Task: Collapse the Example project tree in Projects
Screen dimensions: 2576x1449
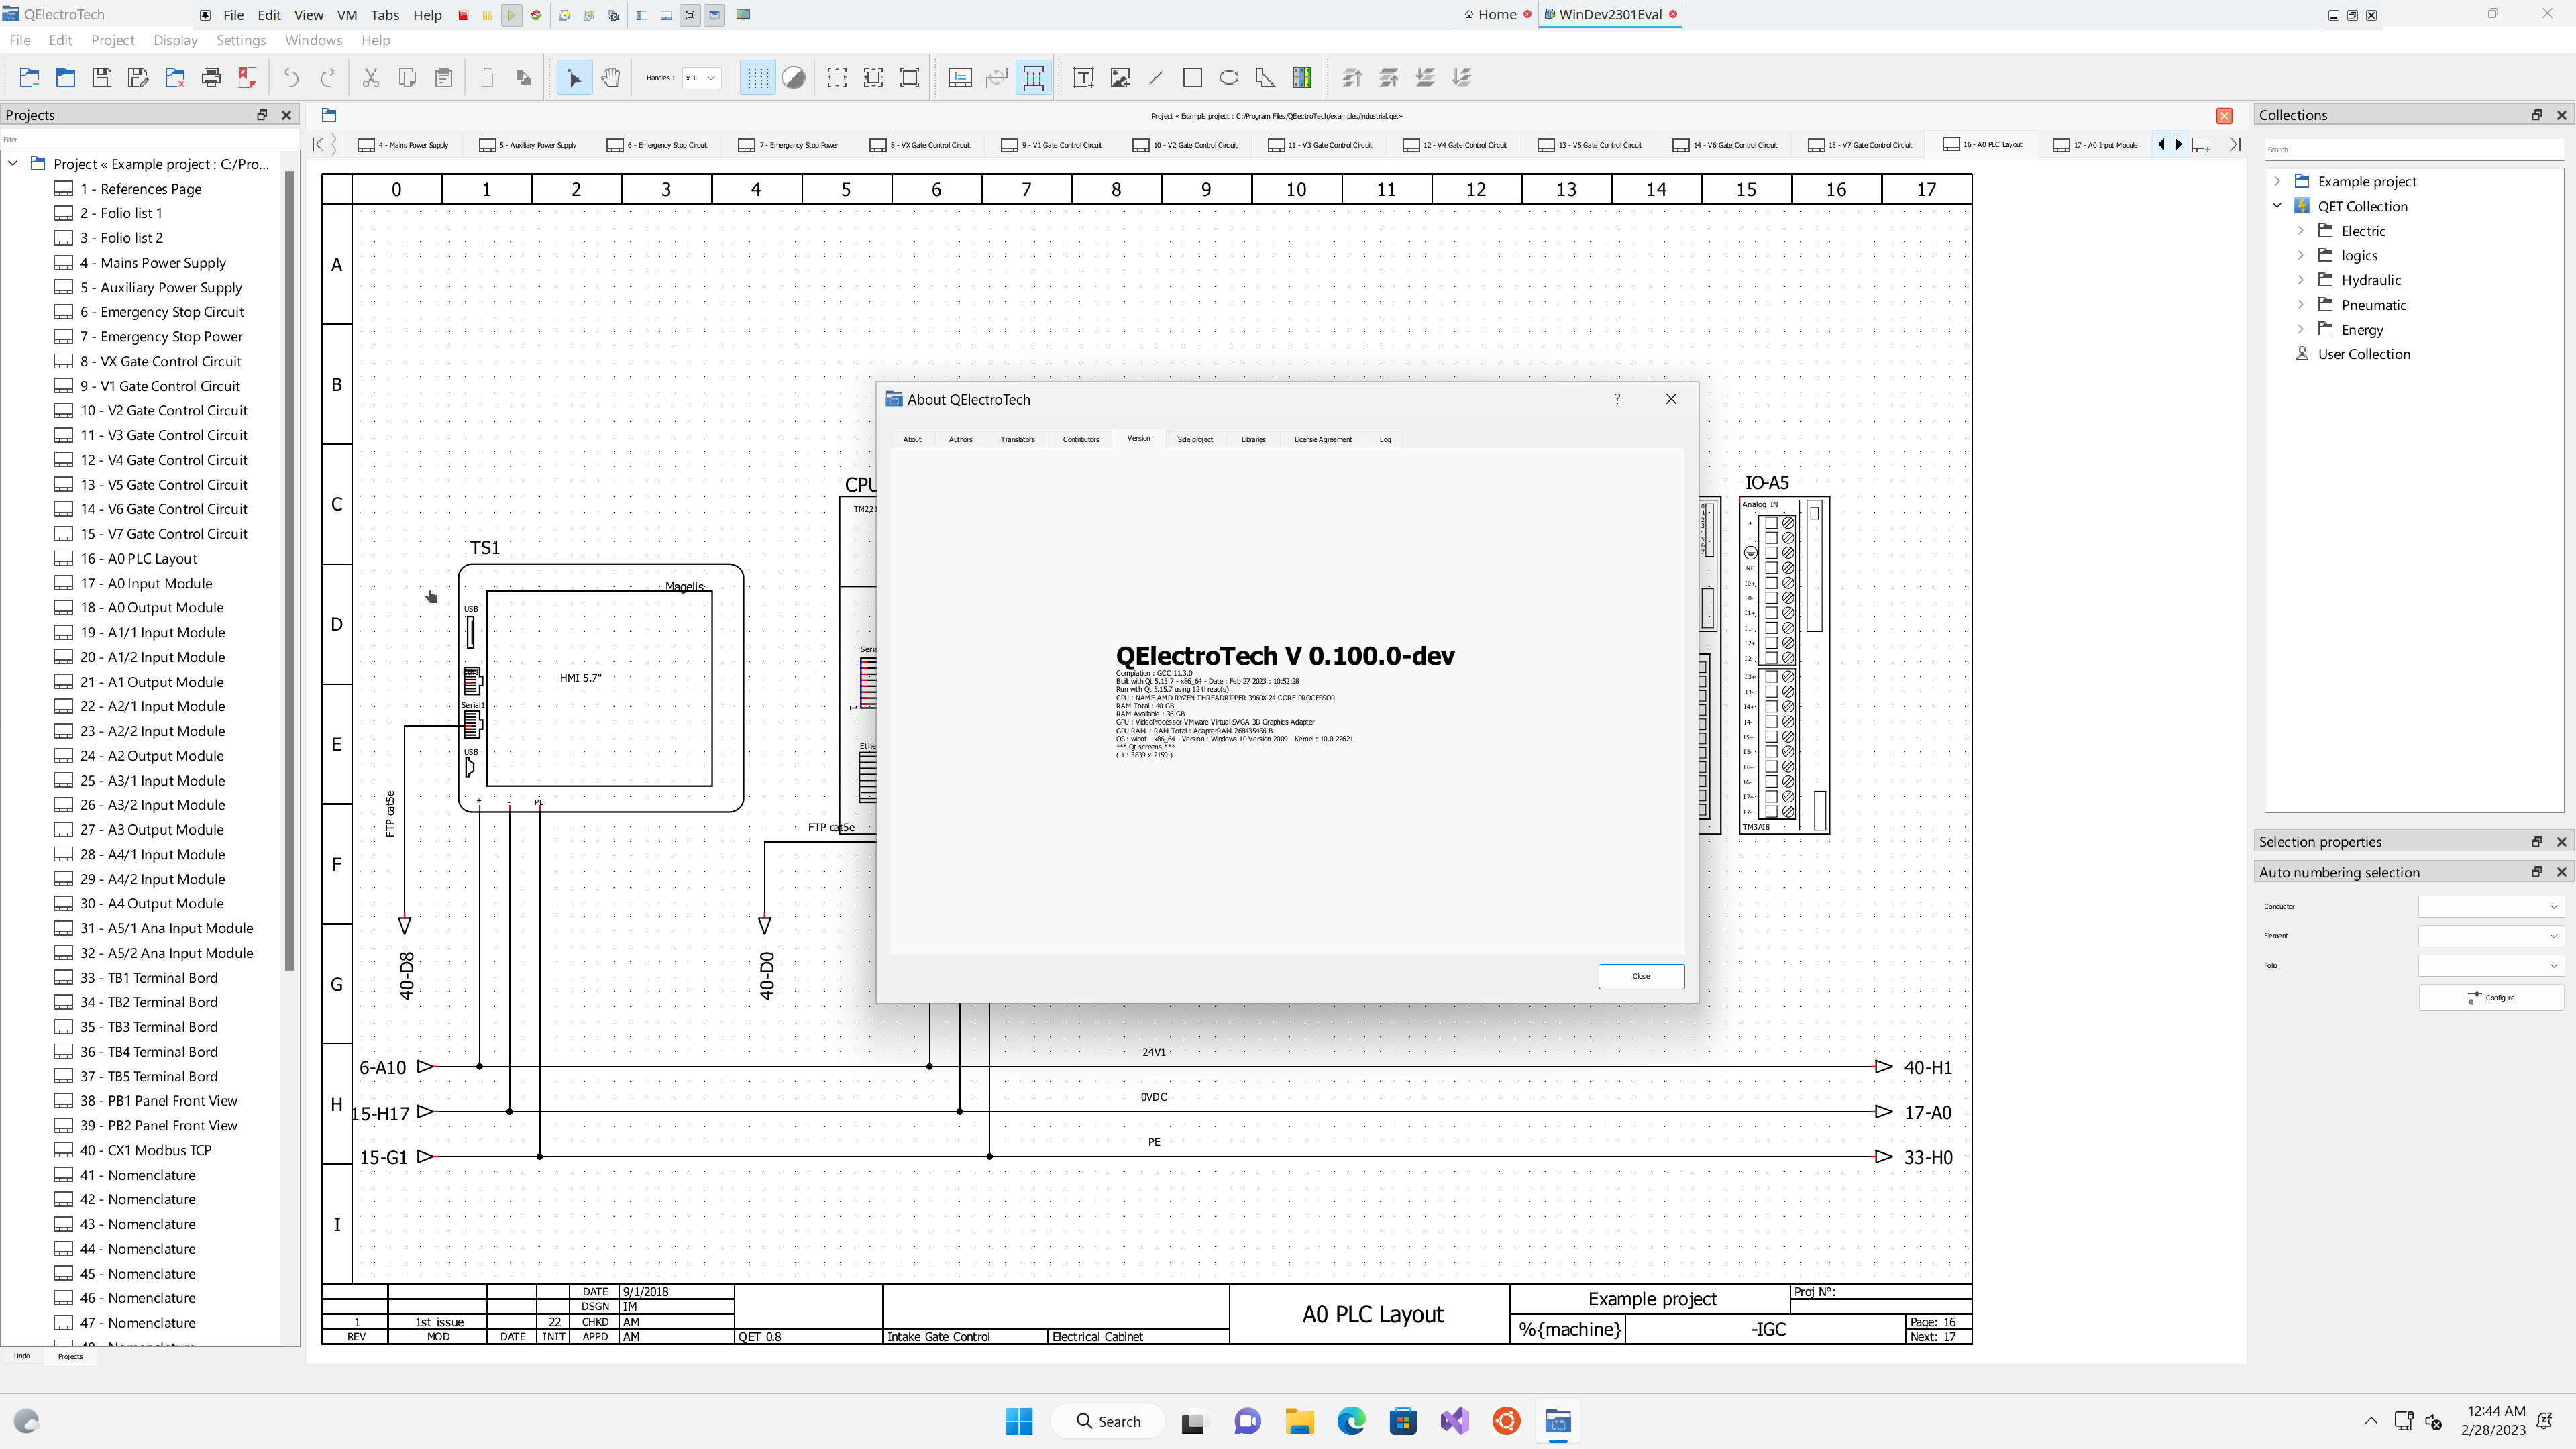Action: (13, 164)
